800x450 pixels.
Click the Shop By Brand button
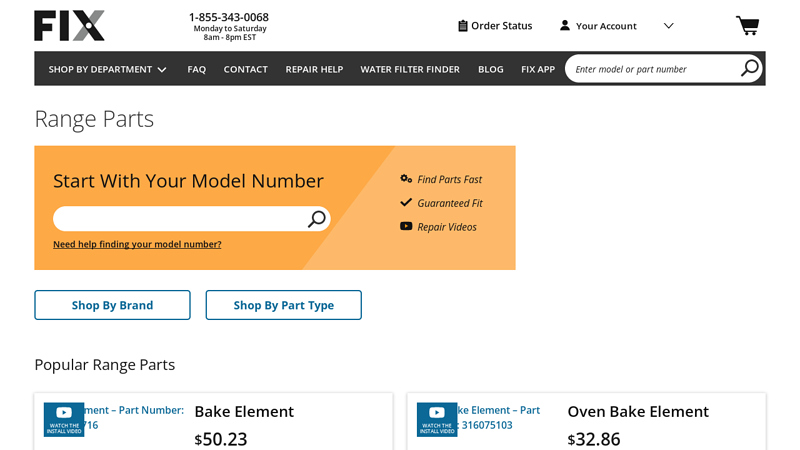[x=112, y=305]
